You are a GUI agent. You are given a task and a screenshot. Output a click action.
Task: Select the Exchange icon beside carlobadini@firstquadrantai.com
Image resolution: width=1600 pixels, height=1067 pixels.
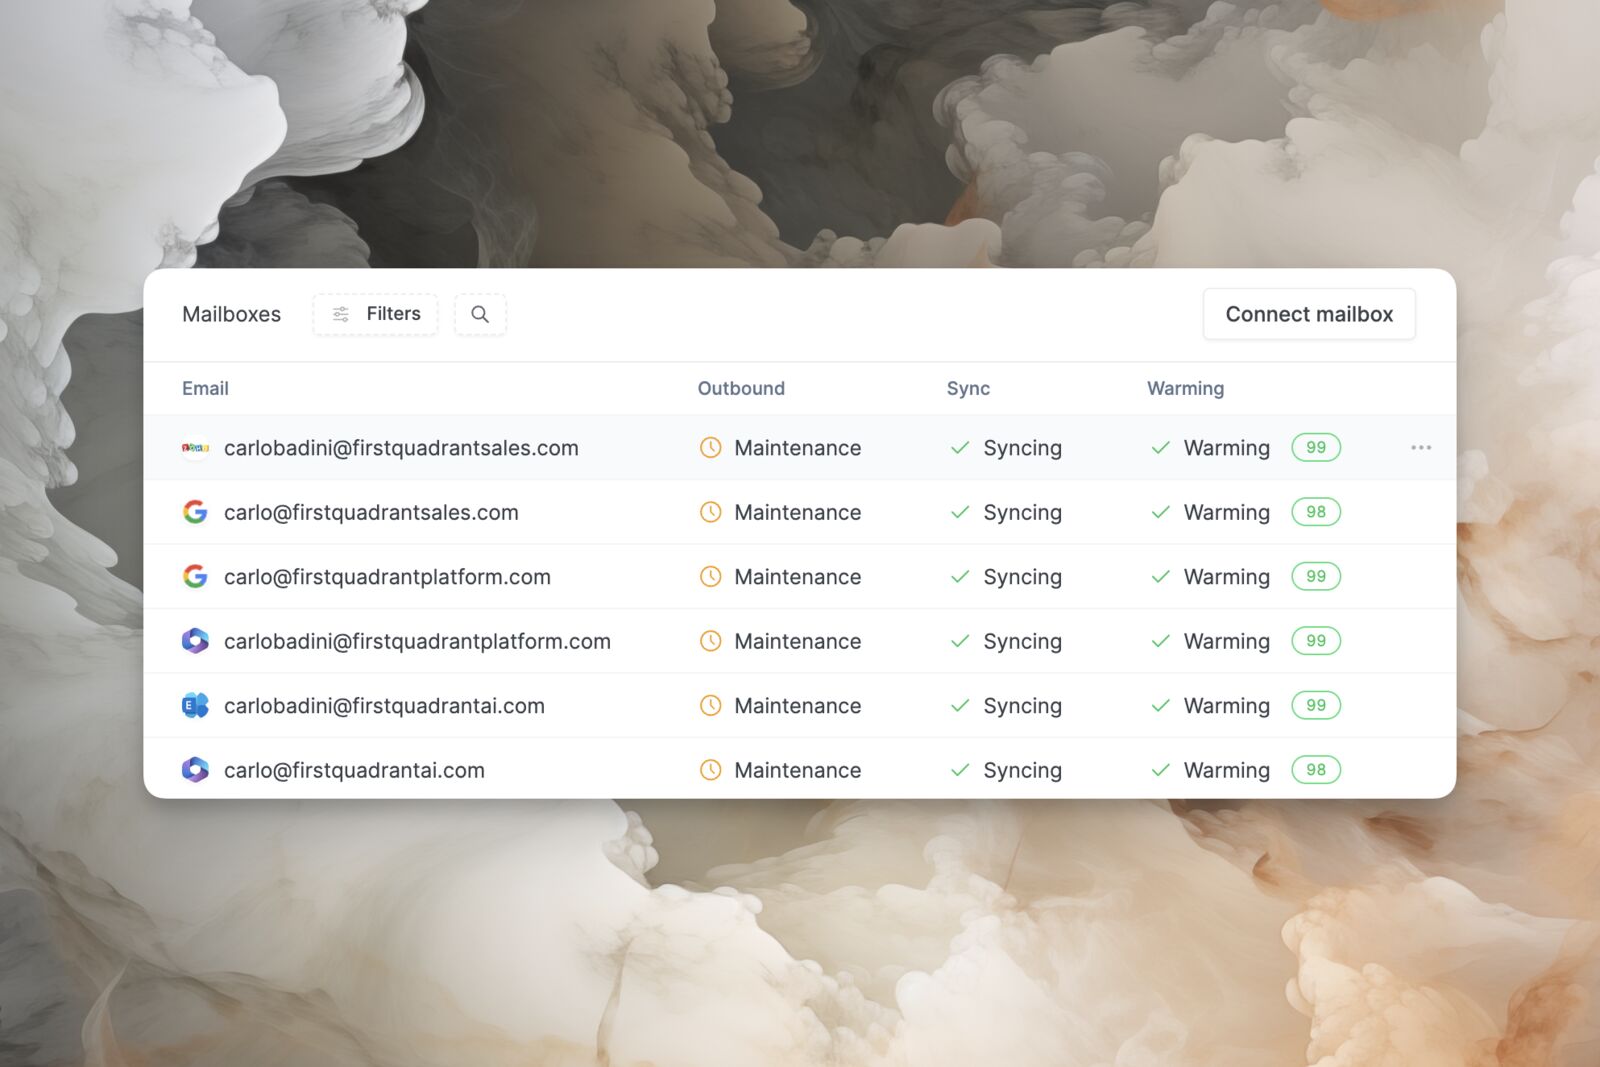(x=196, y=705)
